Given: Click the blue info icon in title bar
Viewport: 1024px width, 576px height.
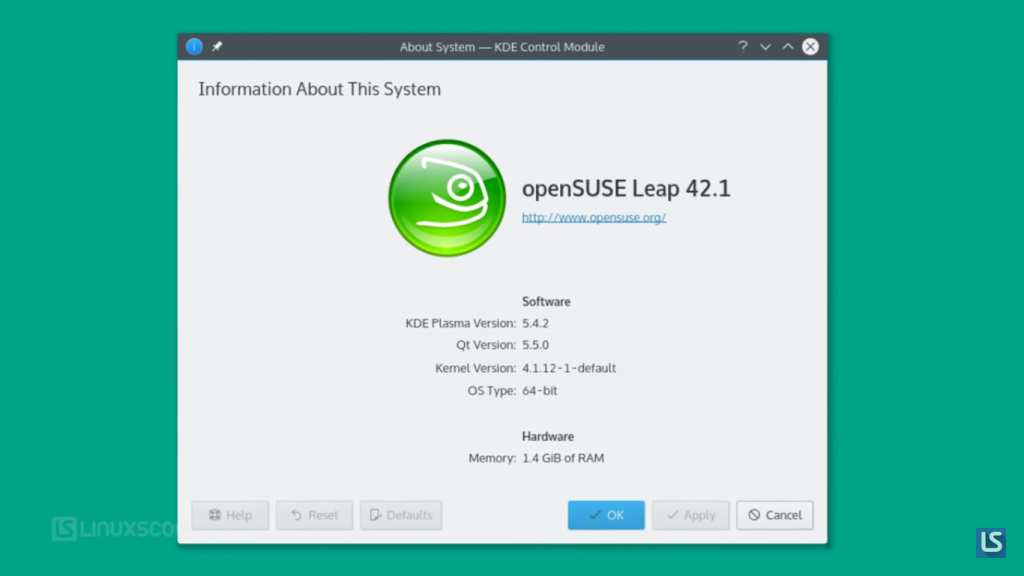Looking at the screenshot, I should tap(194, 46).
